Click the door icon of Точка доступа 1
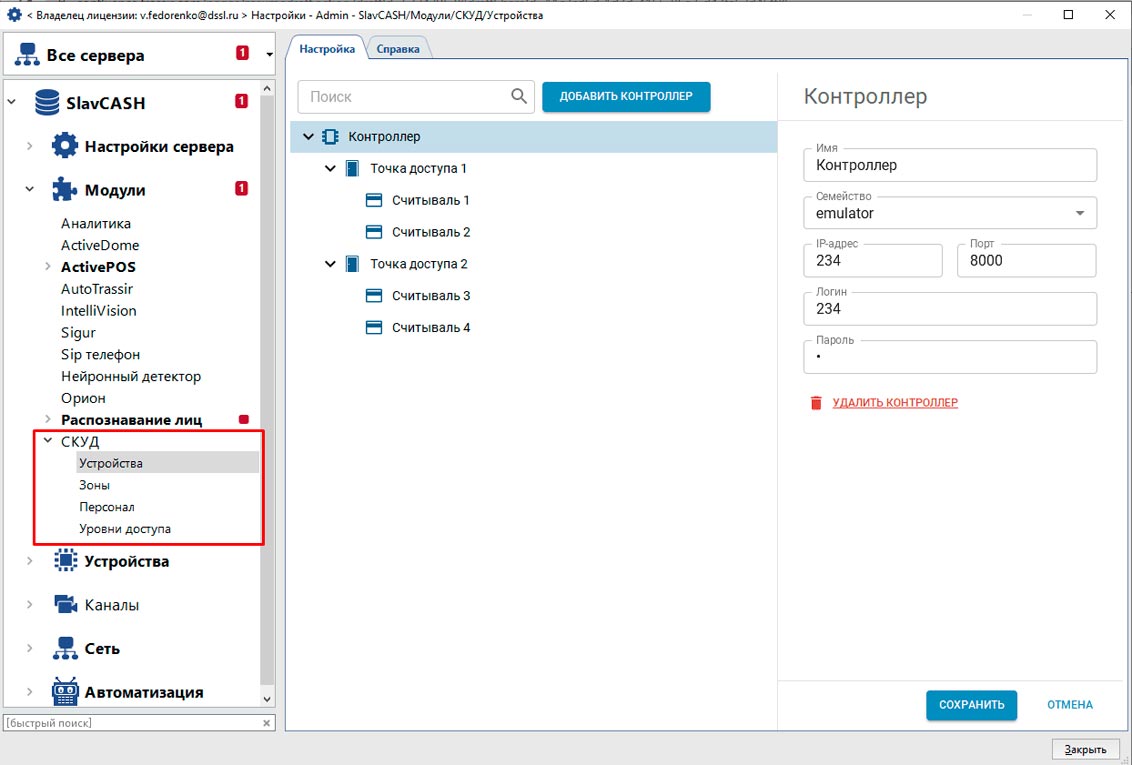 click(x=352, y=169)
